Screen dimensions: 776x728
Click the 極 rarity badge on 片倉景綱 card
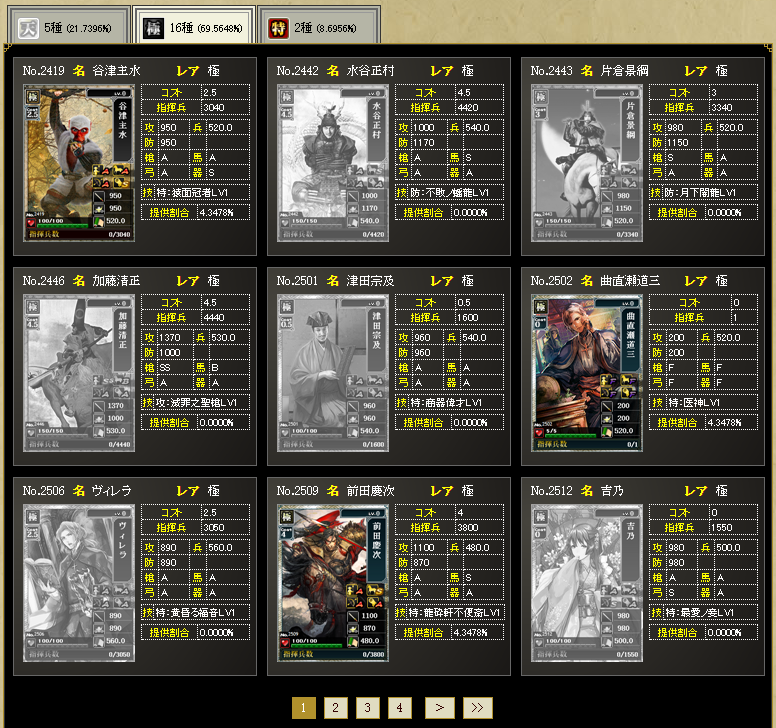pyautogui.click(x=540, y=97)
